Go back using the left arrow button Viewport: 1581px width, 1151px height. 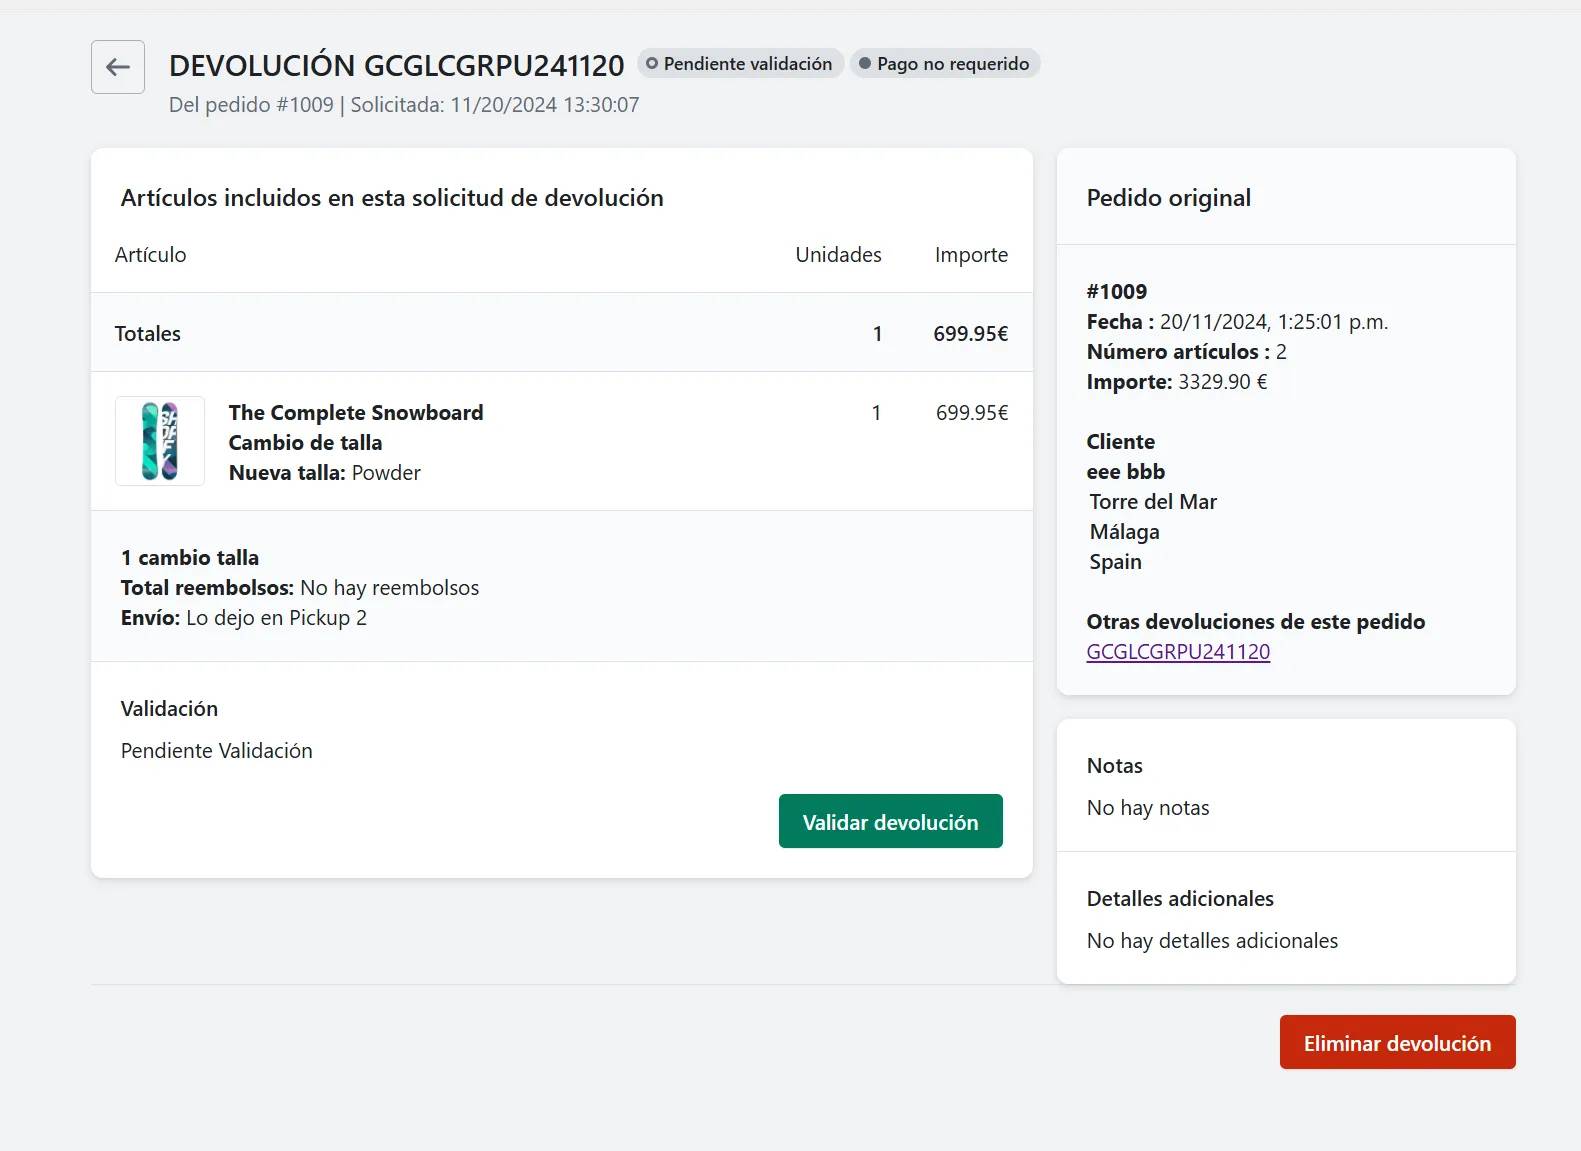118,67
